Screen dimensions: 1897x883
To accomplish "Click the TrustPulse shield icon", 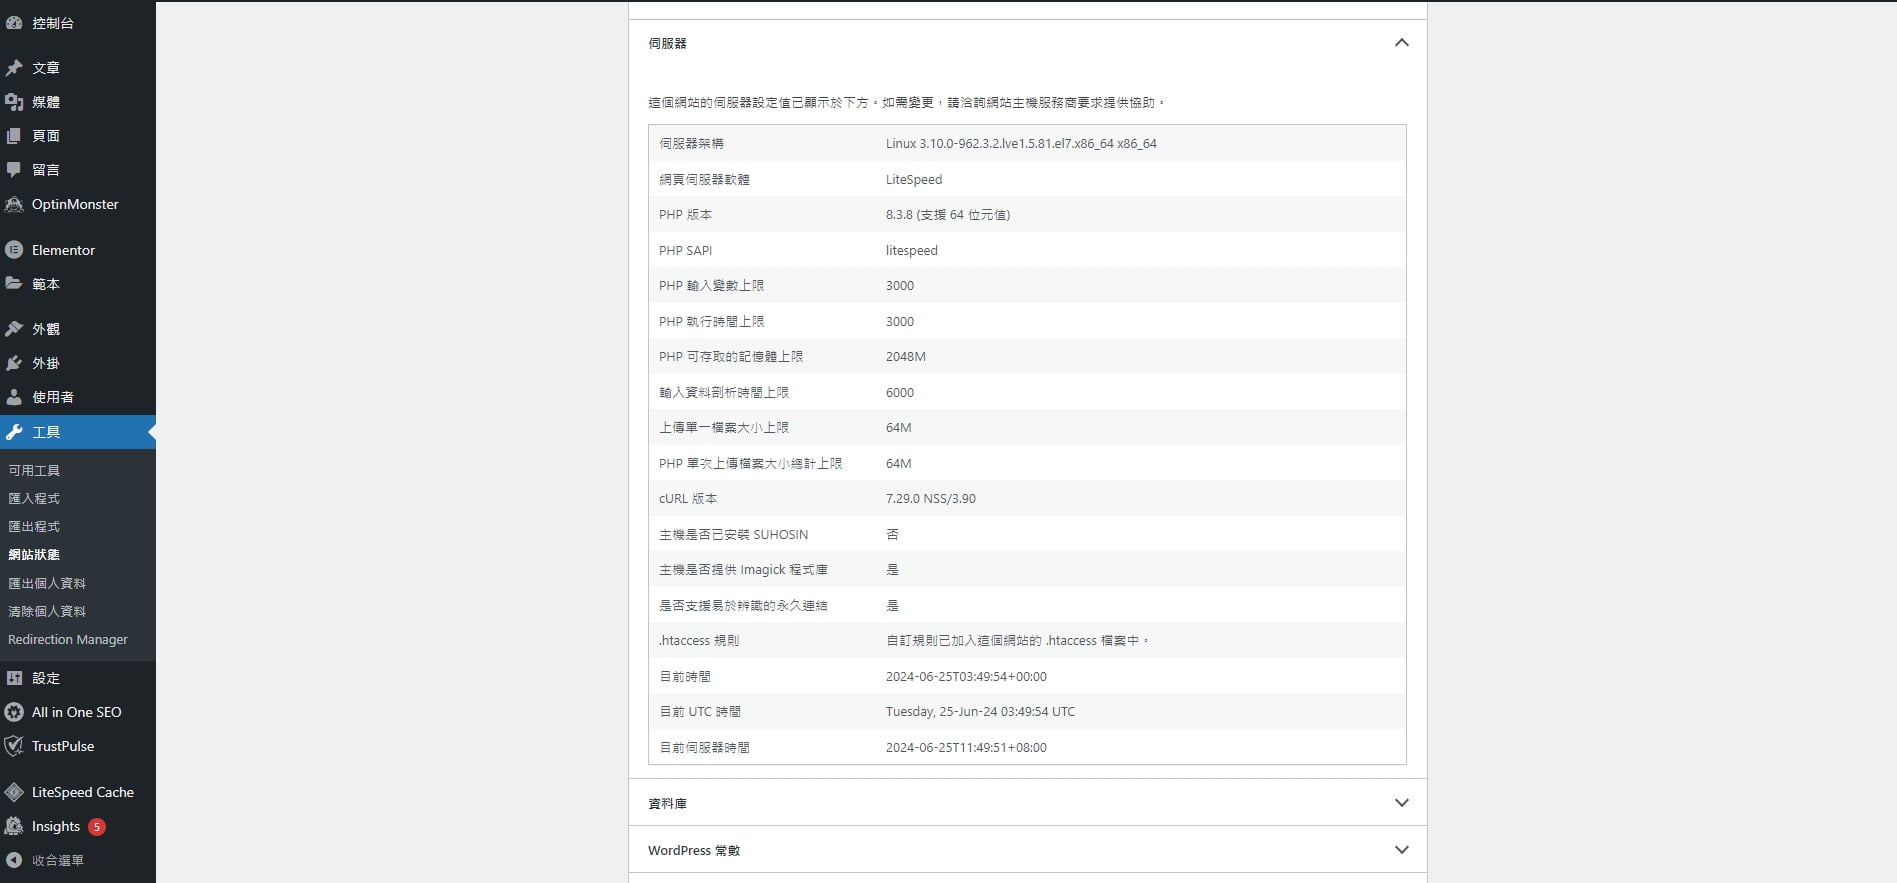I will point(14,746).
